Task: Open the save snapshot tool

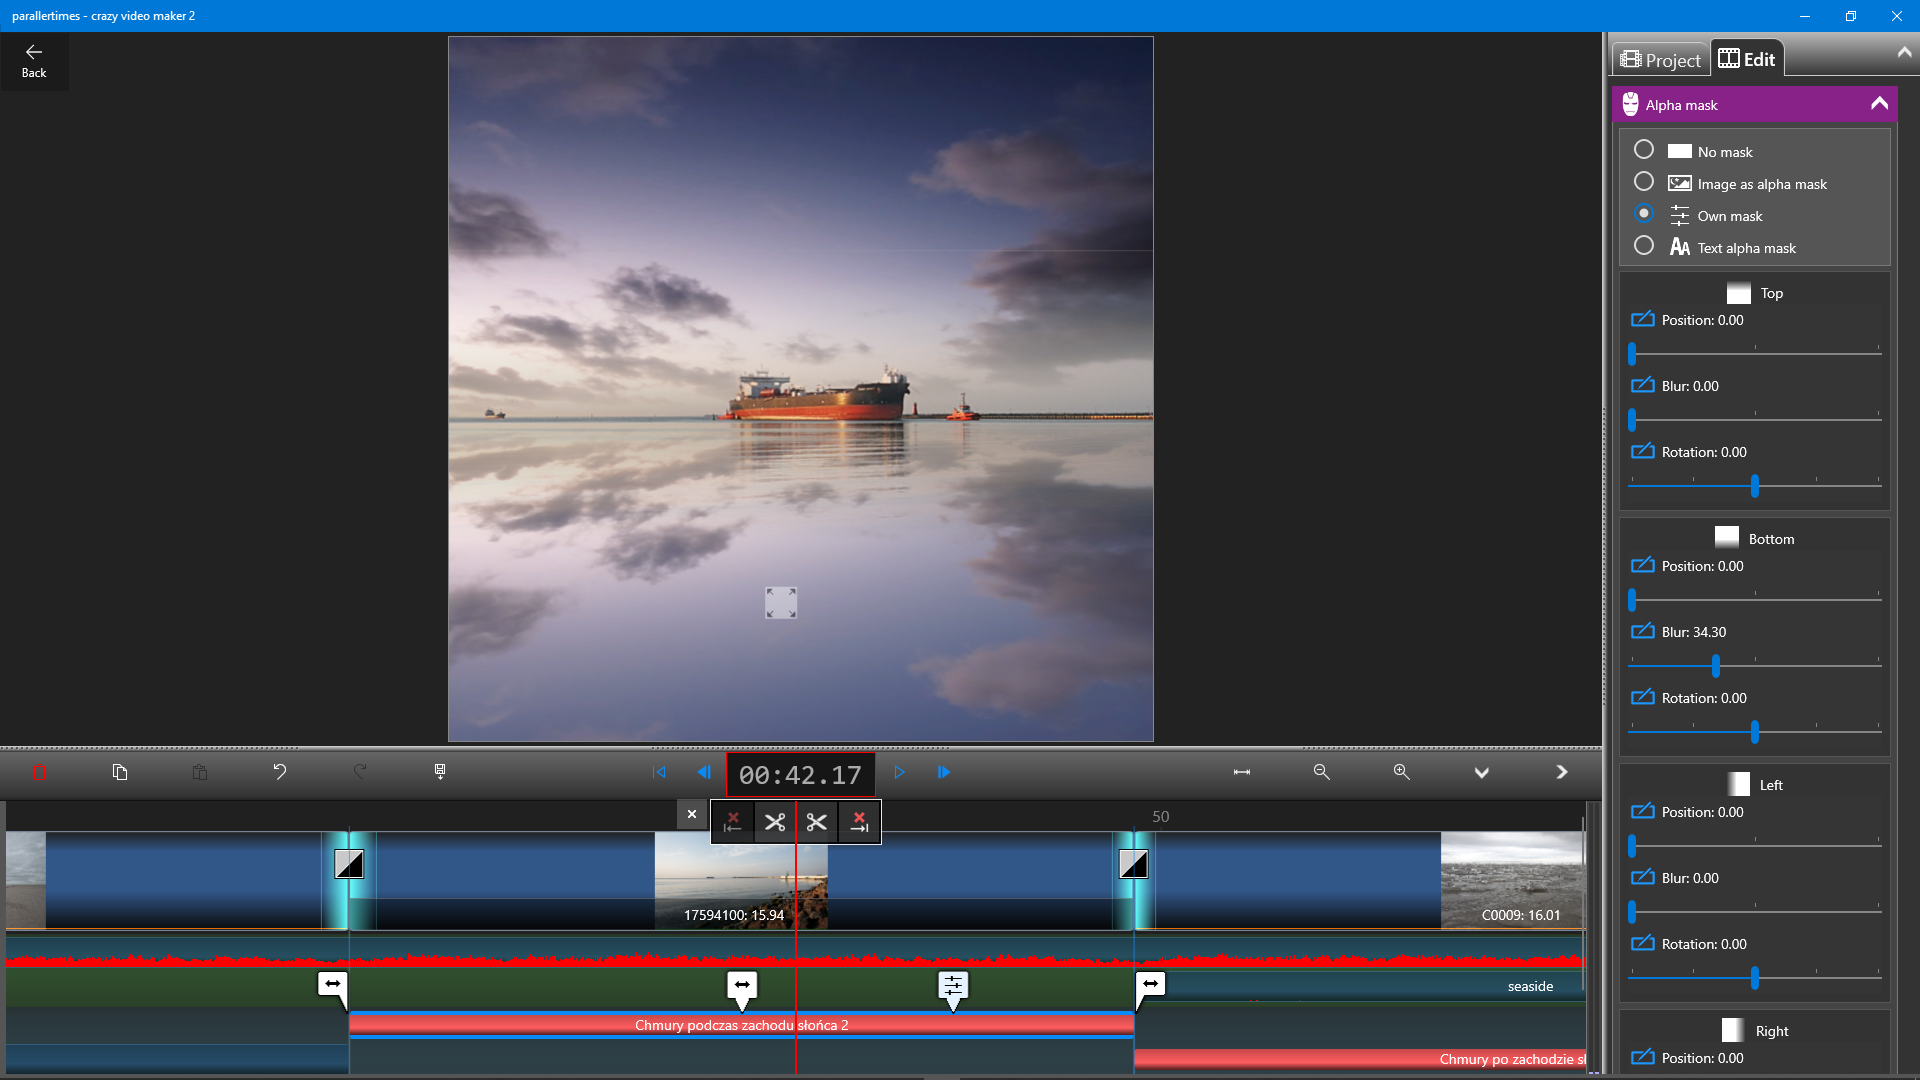Action: (439, 772)
